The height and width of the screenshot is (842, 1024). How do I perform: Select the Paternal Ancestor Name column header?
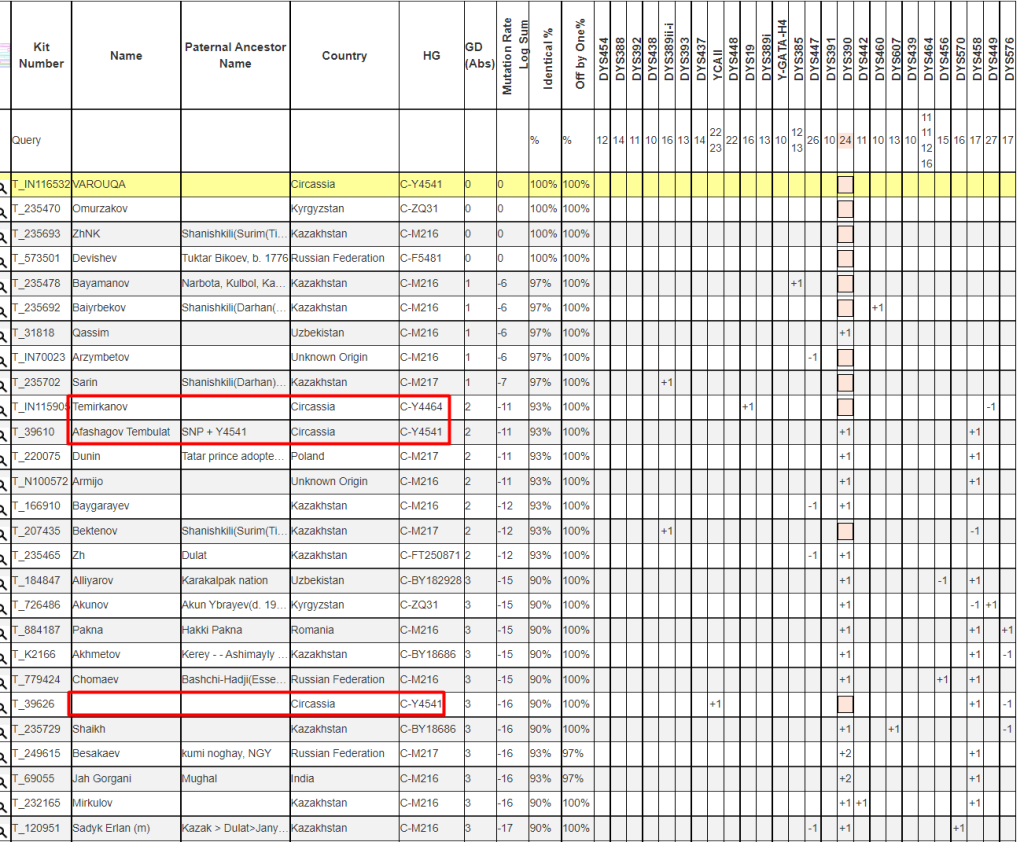pos(235,56)
